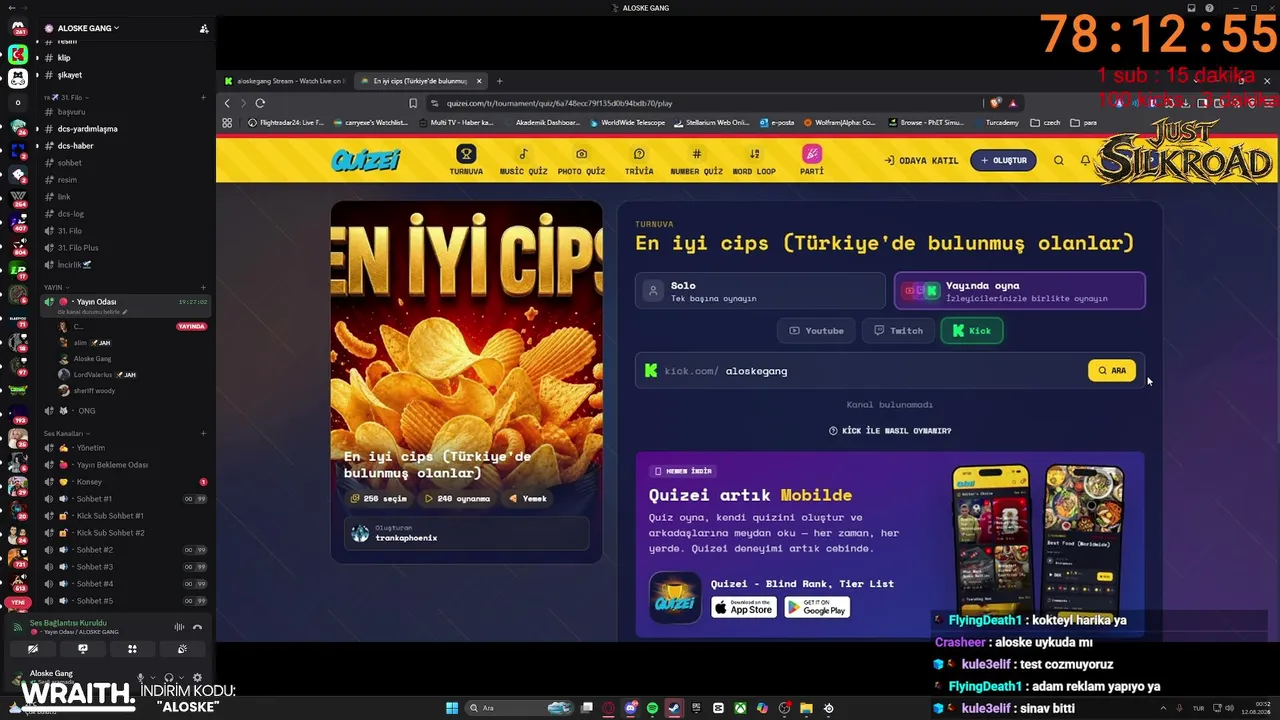Select the Trivia section
This screenshot has height=720, width=1280.
639,160
